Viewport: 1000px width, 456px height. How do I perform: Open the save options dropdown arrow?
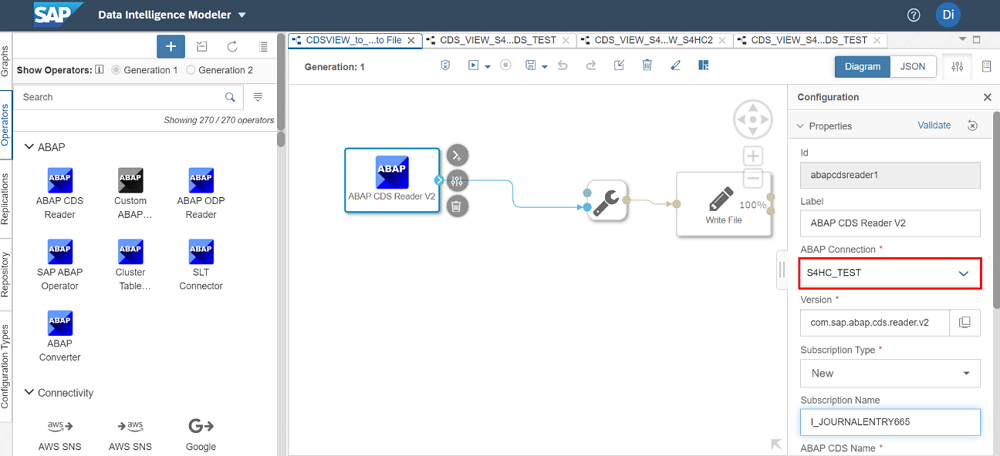pos(545,66)
